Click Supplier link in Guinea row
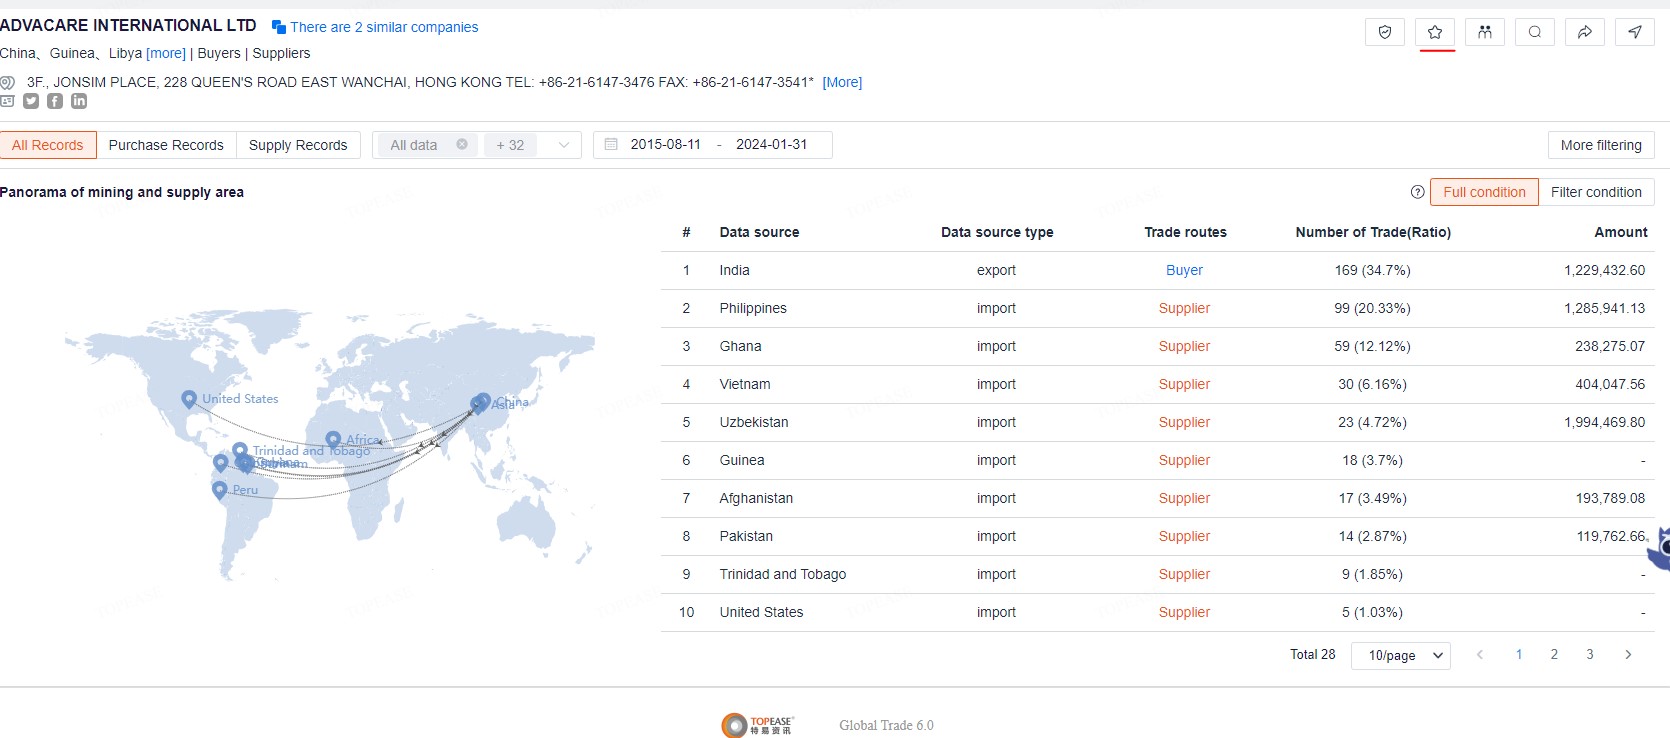This screenshot has width=1670, height=738. 1184,460
